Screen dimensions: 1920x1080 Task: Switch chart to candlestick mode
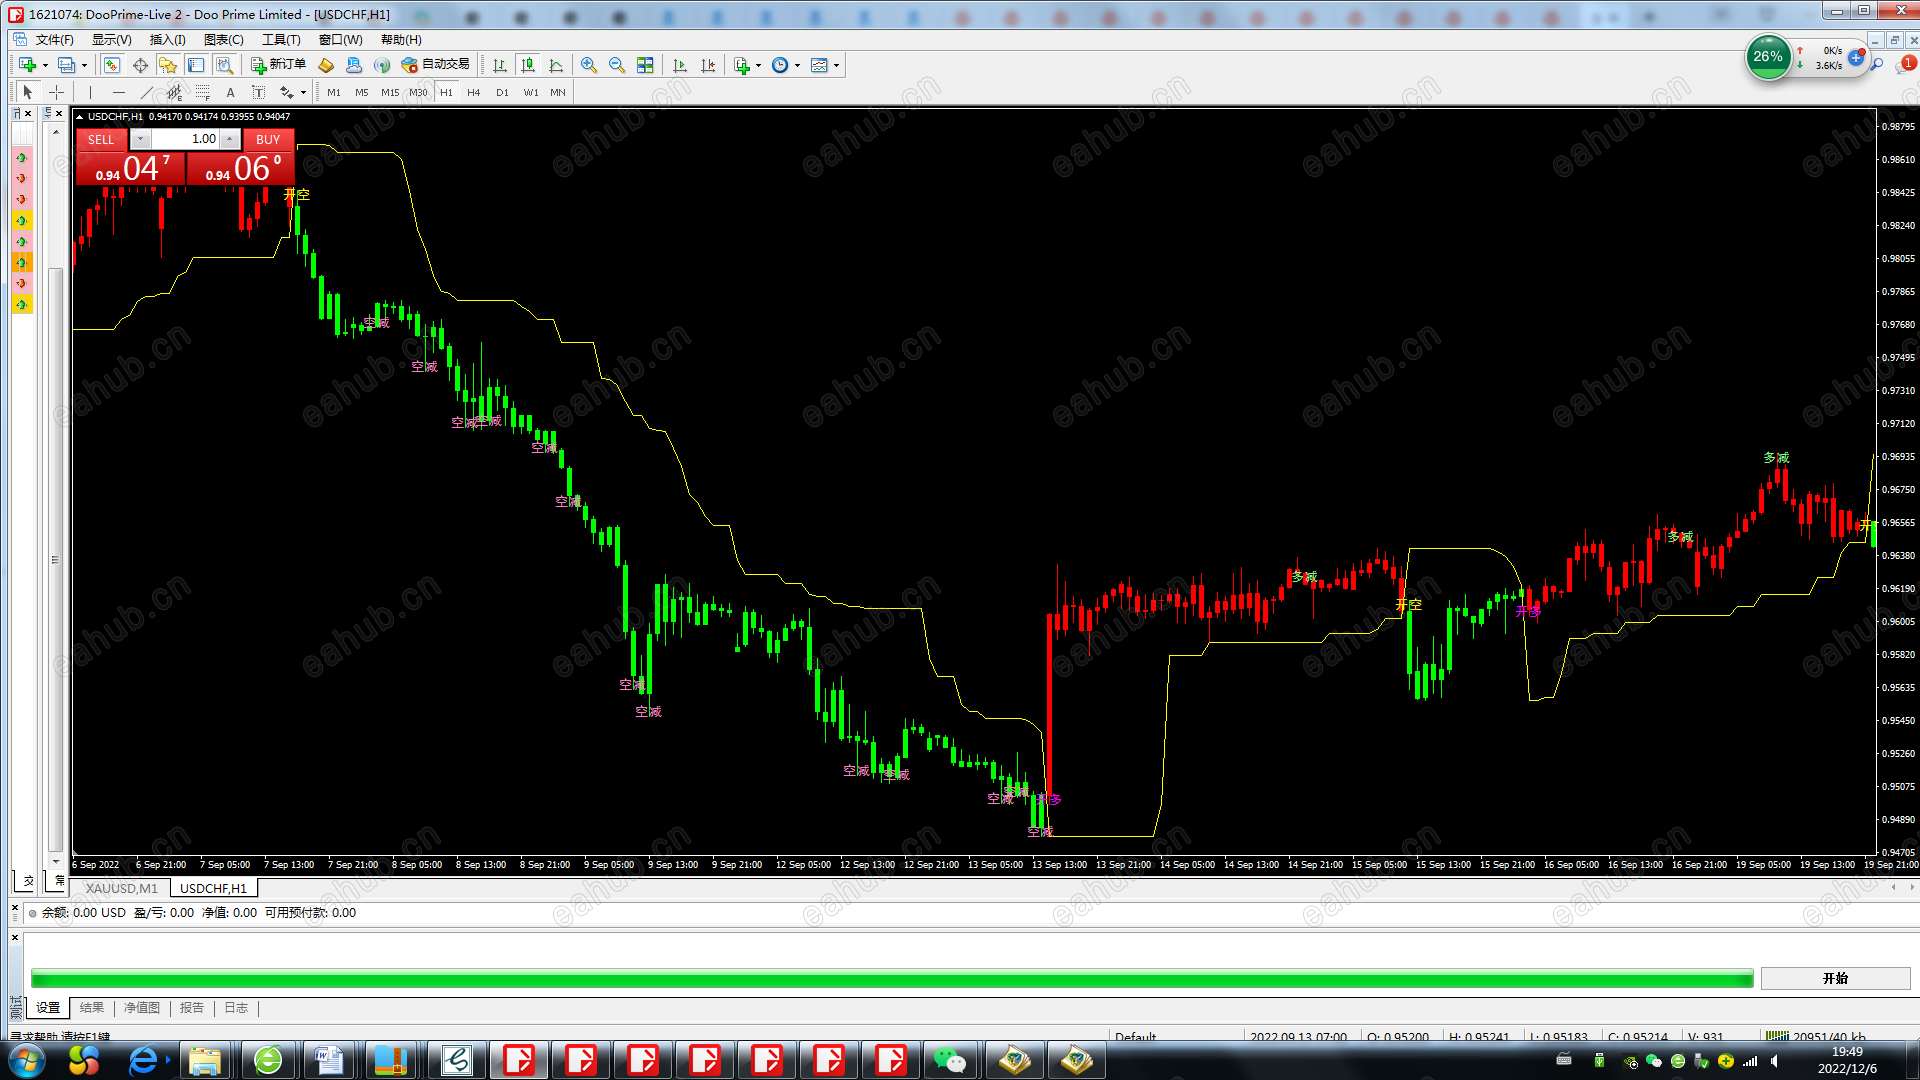coord(528,65)
